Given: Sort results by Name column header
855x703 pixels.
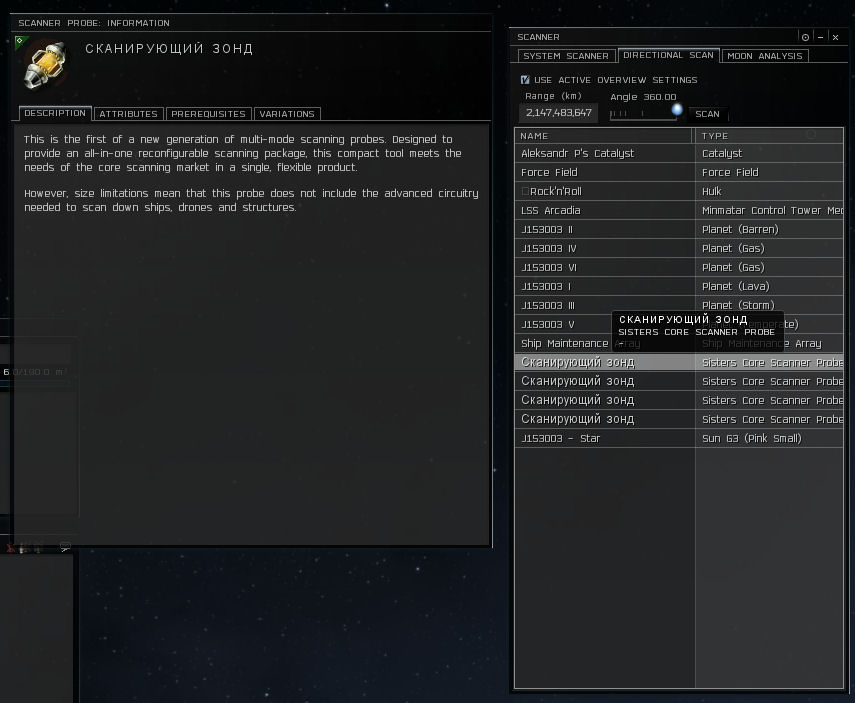Looking at the screenshot, I should tap(603, 136).
